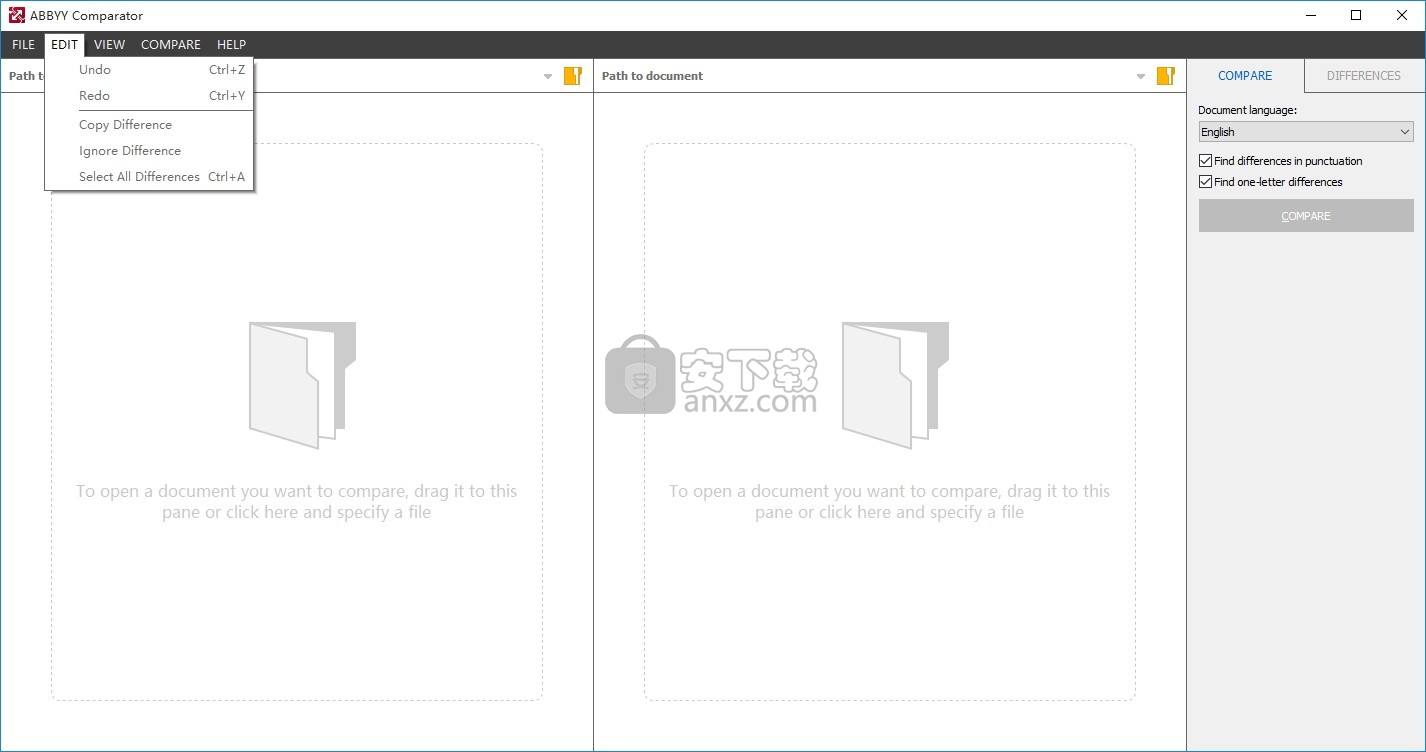Click the yellow open-file icon in left pane
1426x752 pixels.
click(573, 76)
